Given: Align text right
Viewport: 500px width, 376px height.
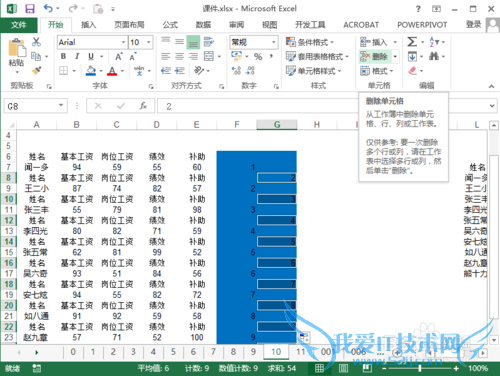Looking at the screenshot, I should pos(193,56).
